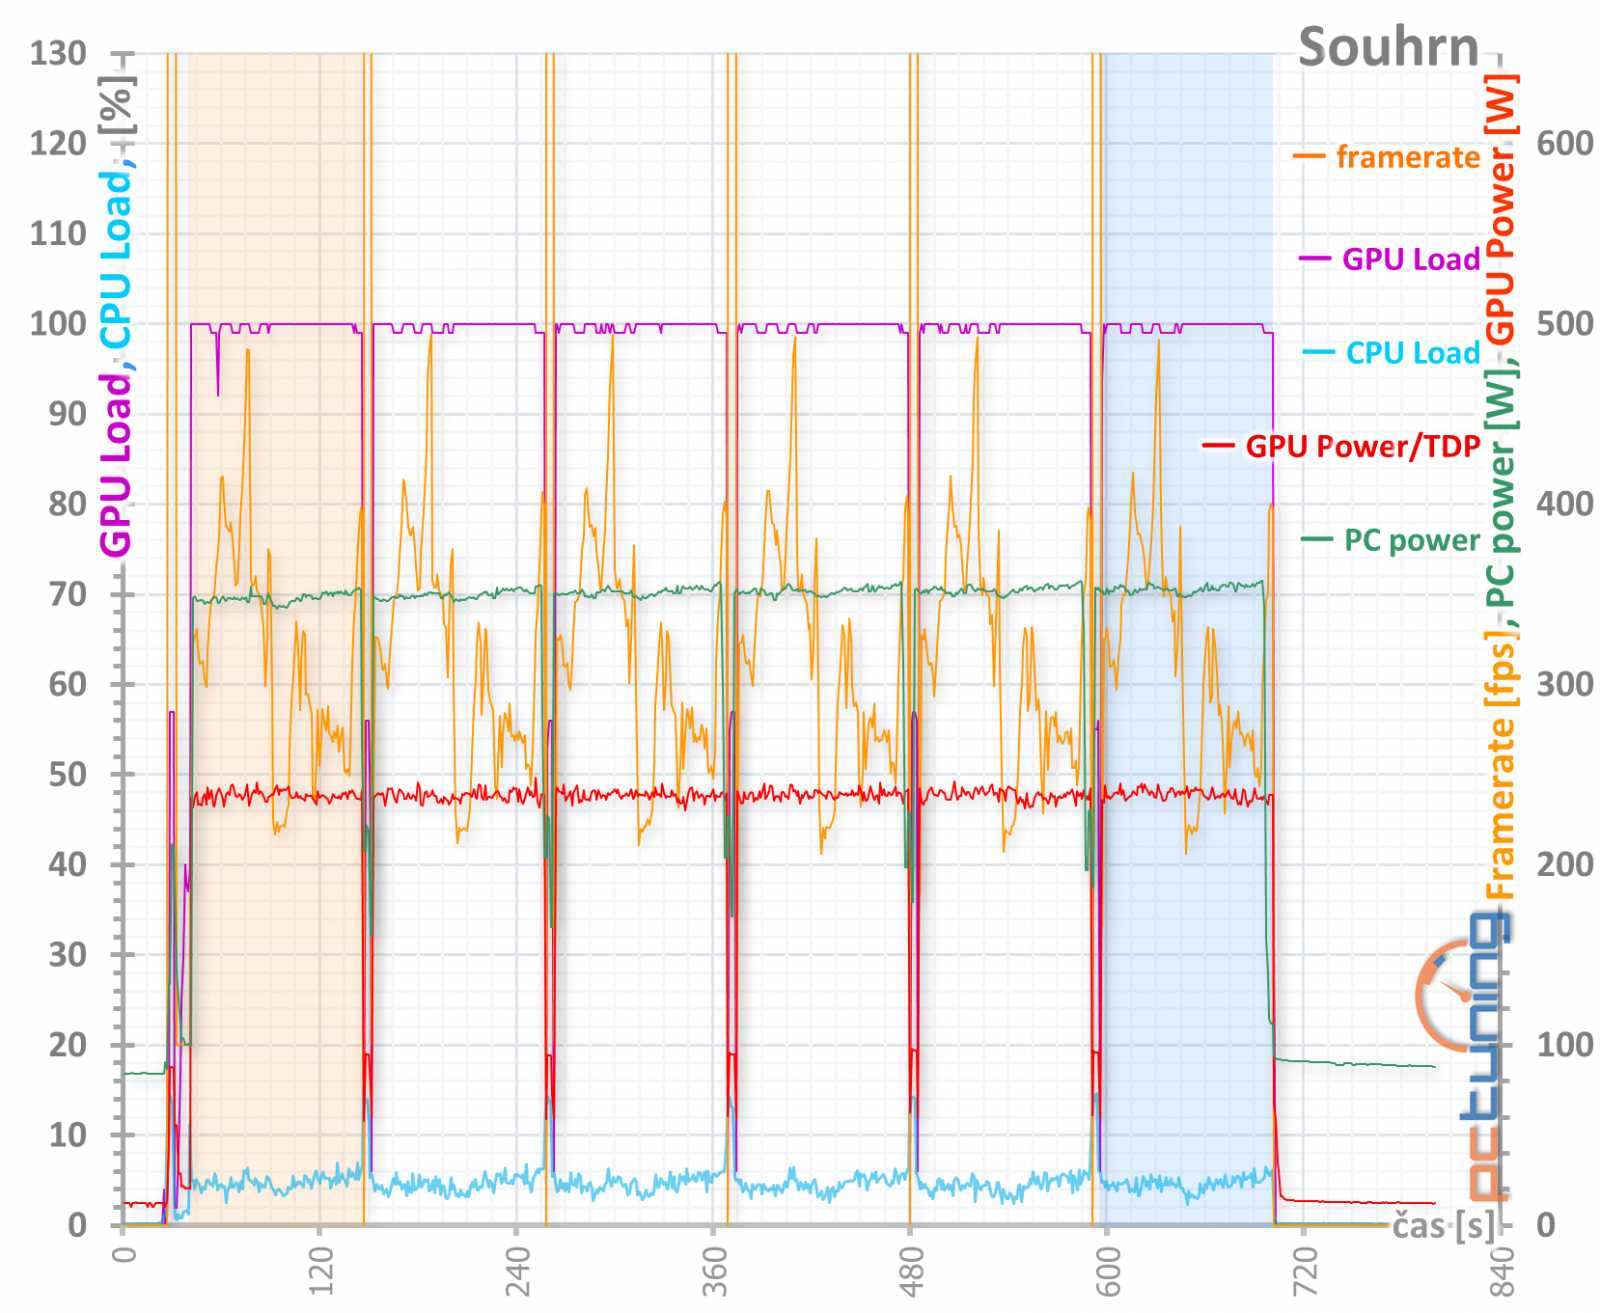Click the left axis value 20
Viewport: 1600px width, 1313px height.
pyautogui.click(x=68, y=1044)
